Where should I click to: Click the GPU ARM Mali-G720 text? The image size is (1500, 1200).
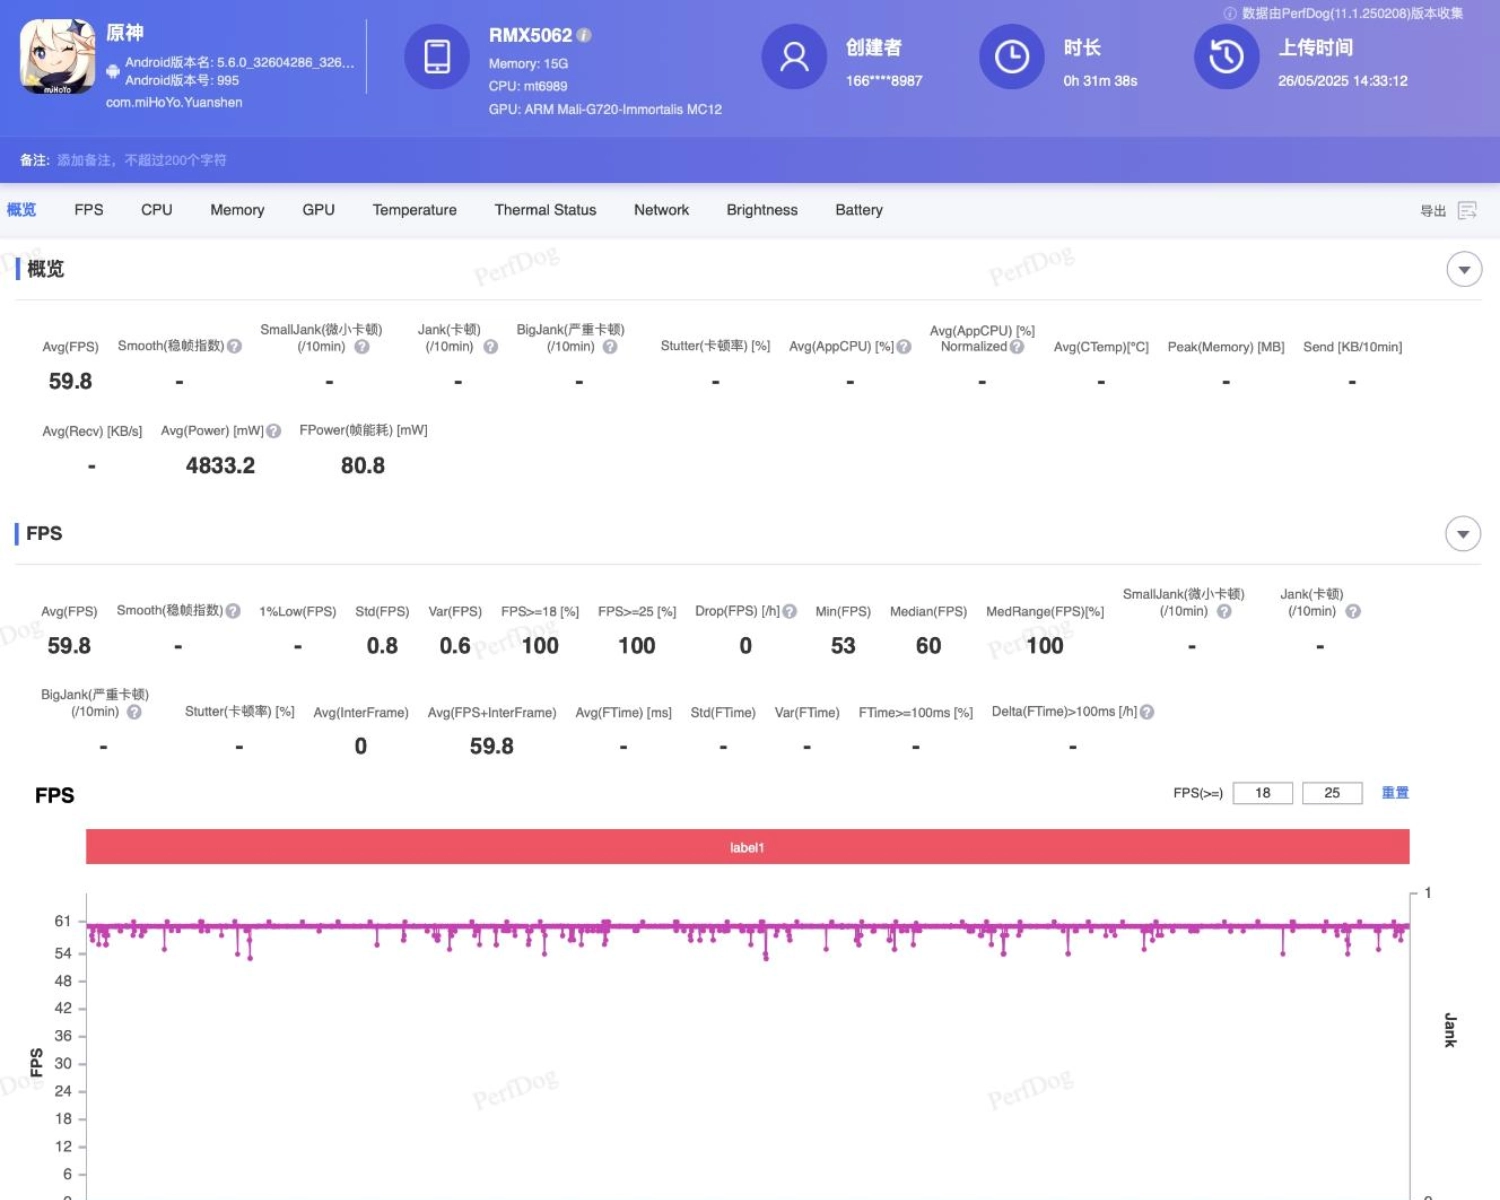605,109
